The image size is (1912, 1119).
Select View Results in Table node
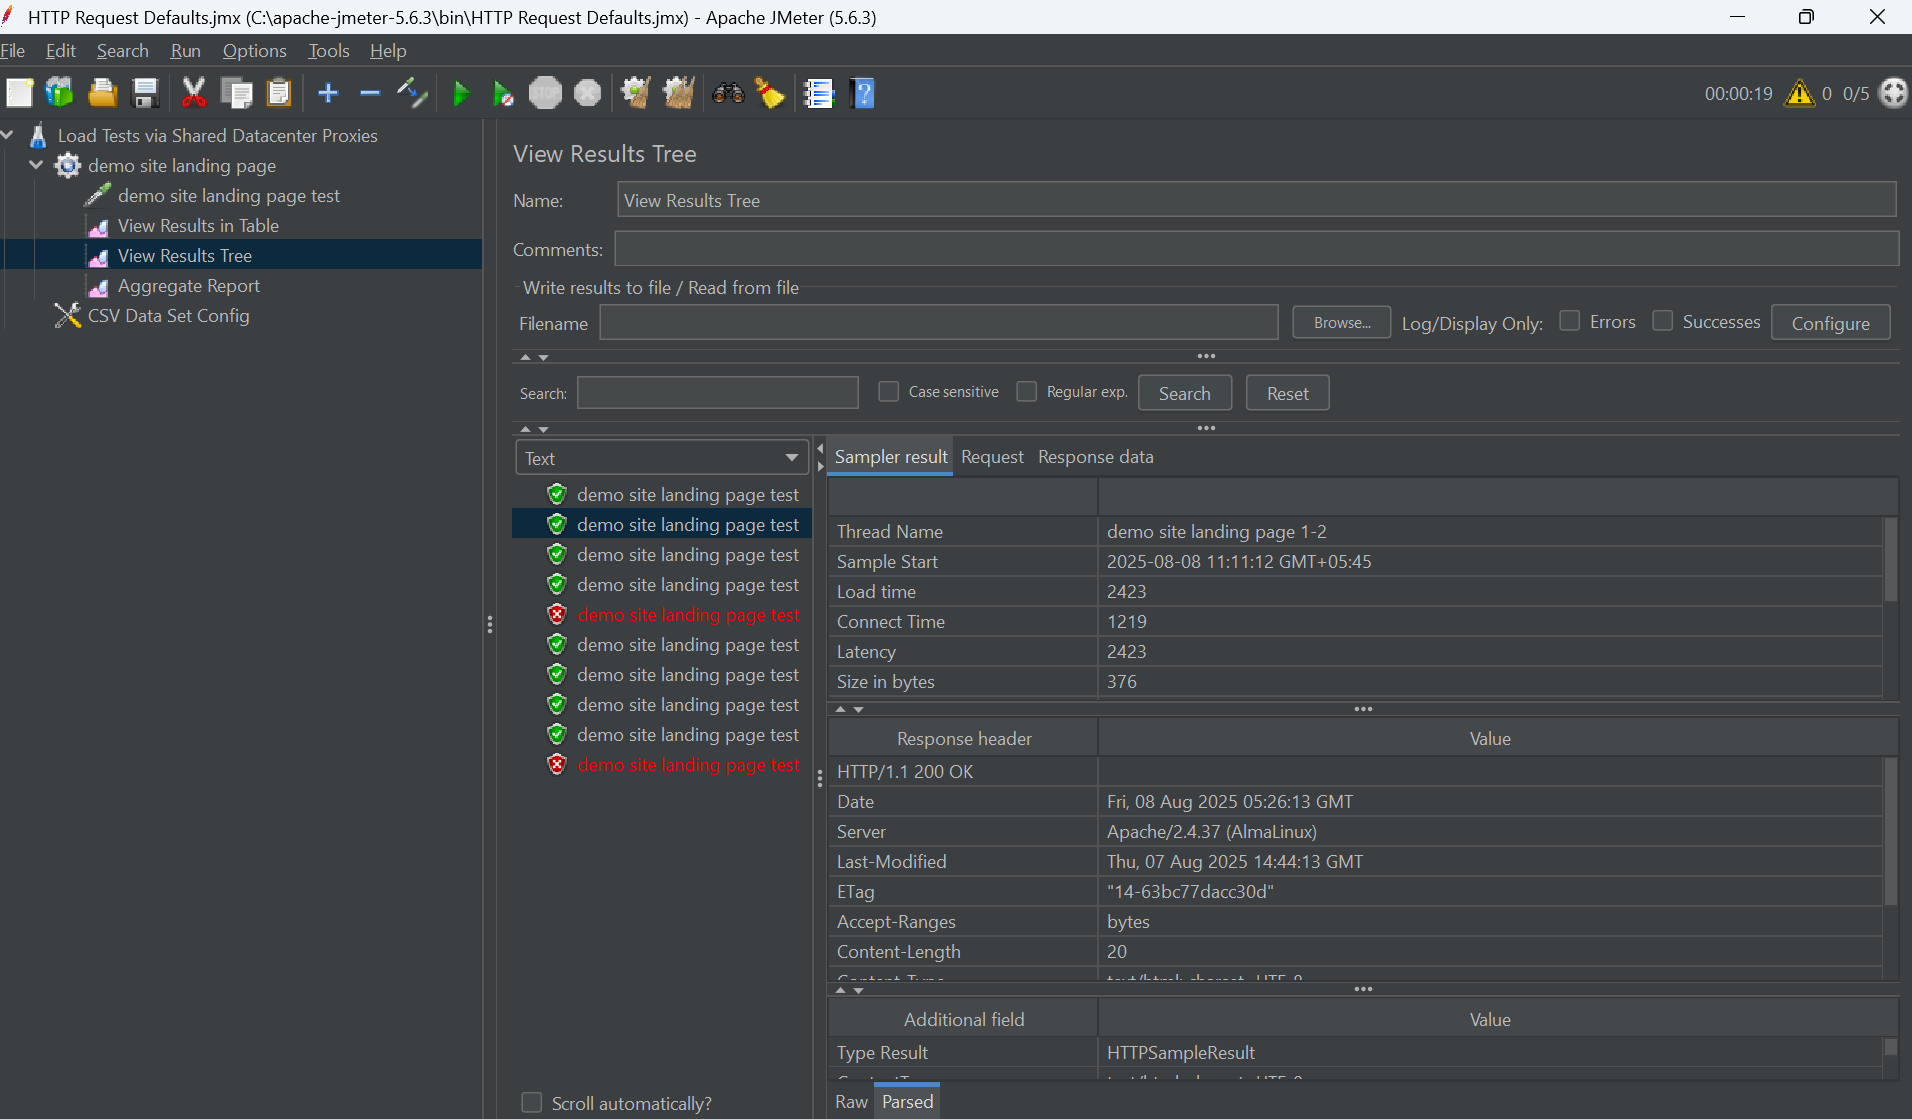click(198, 226)
